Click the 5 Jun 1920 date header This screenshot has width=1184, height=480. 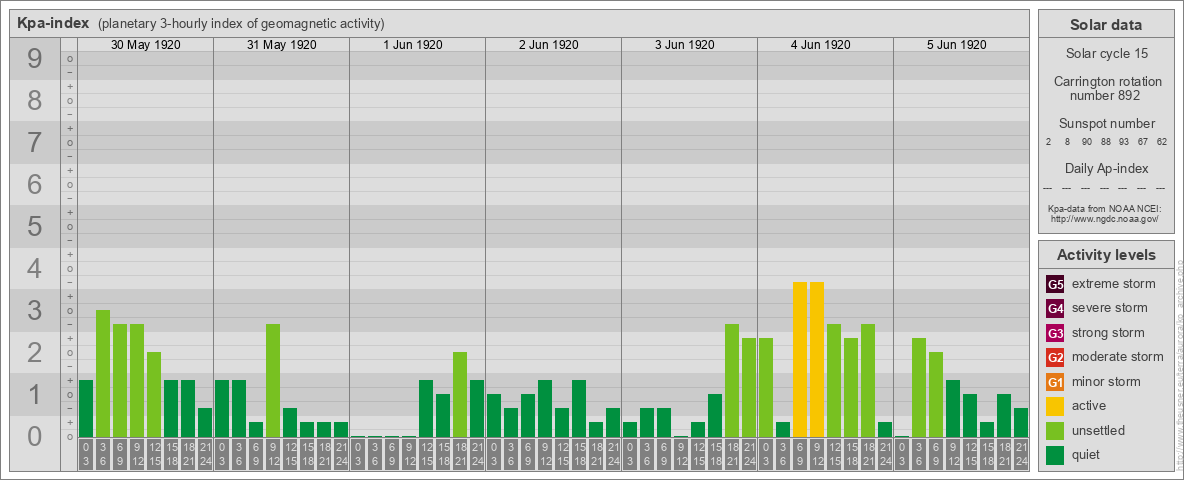tap(957, 45)
